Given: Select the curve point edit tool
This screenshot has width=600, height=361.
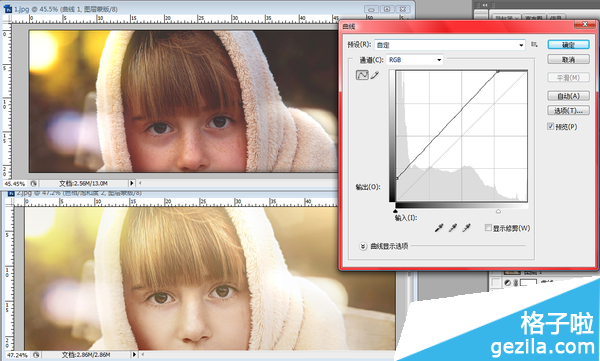Looking at the screenshot, I should 362,75.
